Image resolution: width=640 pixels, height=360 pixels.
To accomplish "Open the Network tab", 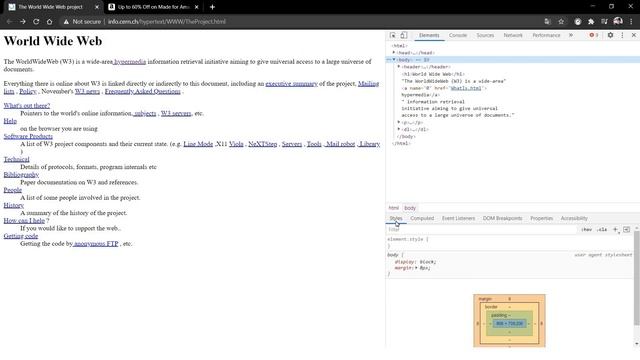I will pyautogui.click(x=513, y=35).
